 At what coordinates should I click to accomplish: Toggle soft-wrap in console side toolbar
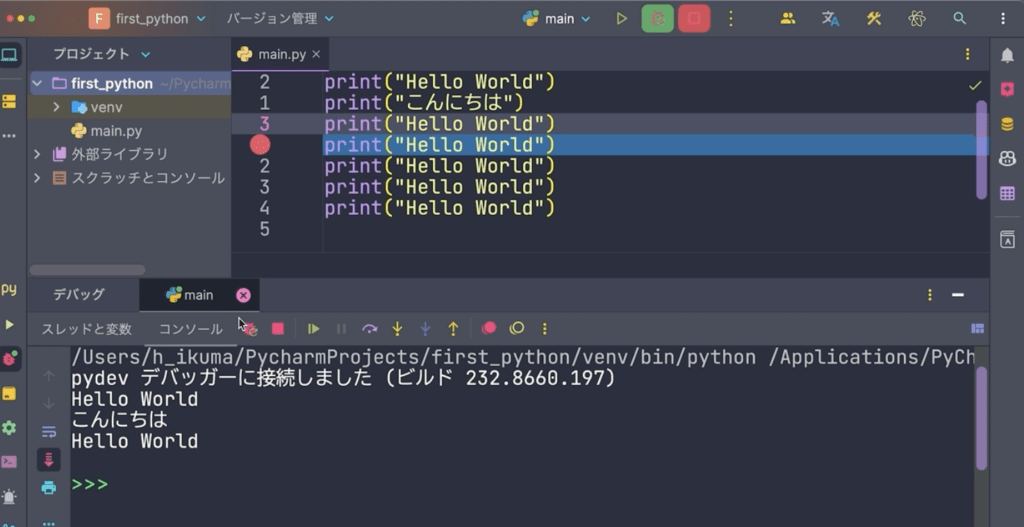tap(48, 431)
